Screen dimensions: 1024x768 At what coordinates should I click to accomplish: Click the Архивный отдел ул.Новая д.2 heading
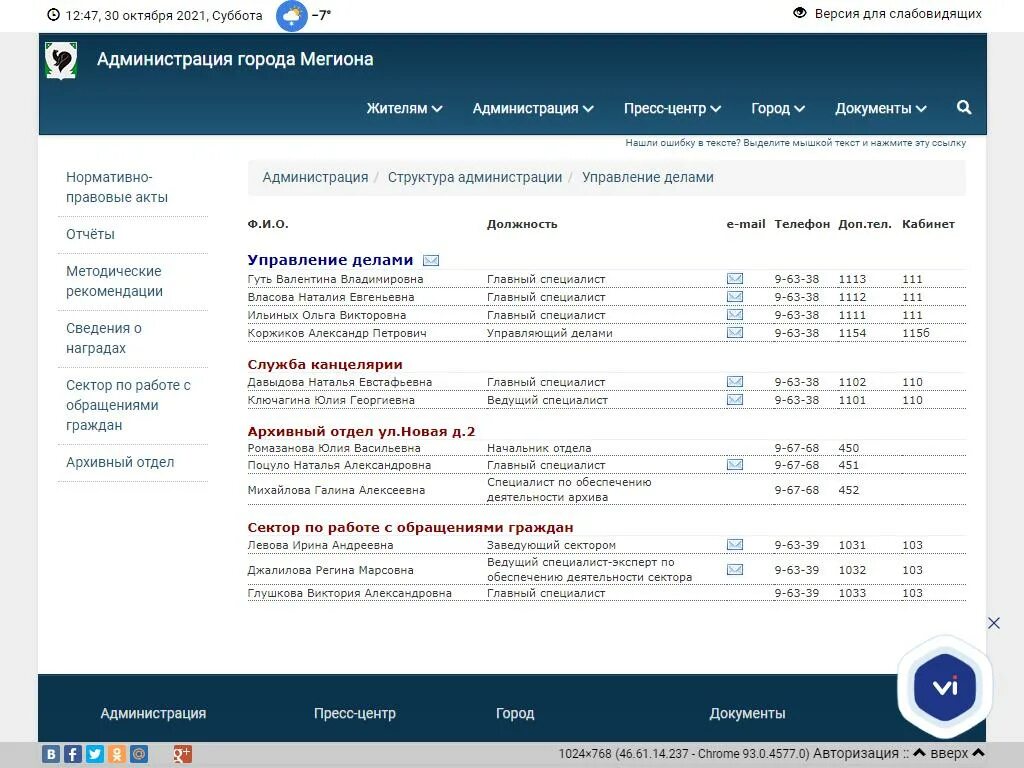(361, 432)
